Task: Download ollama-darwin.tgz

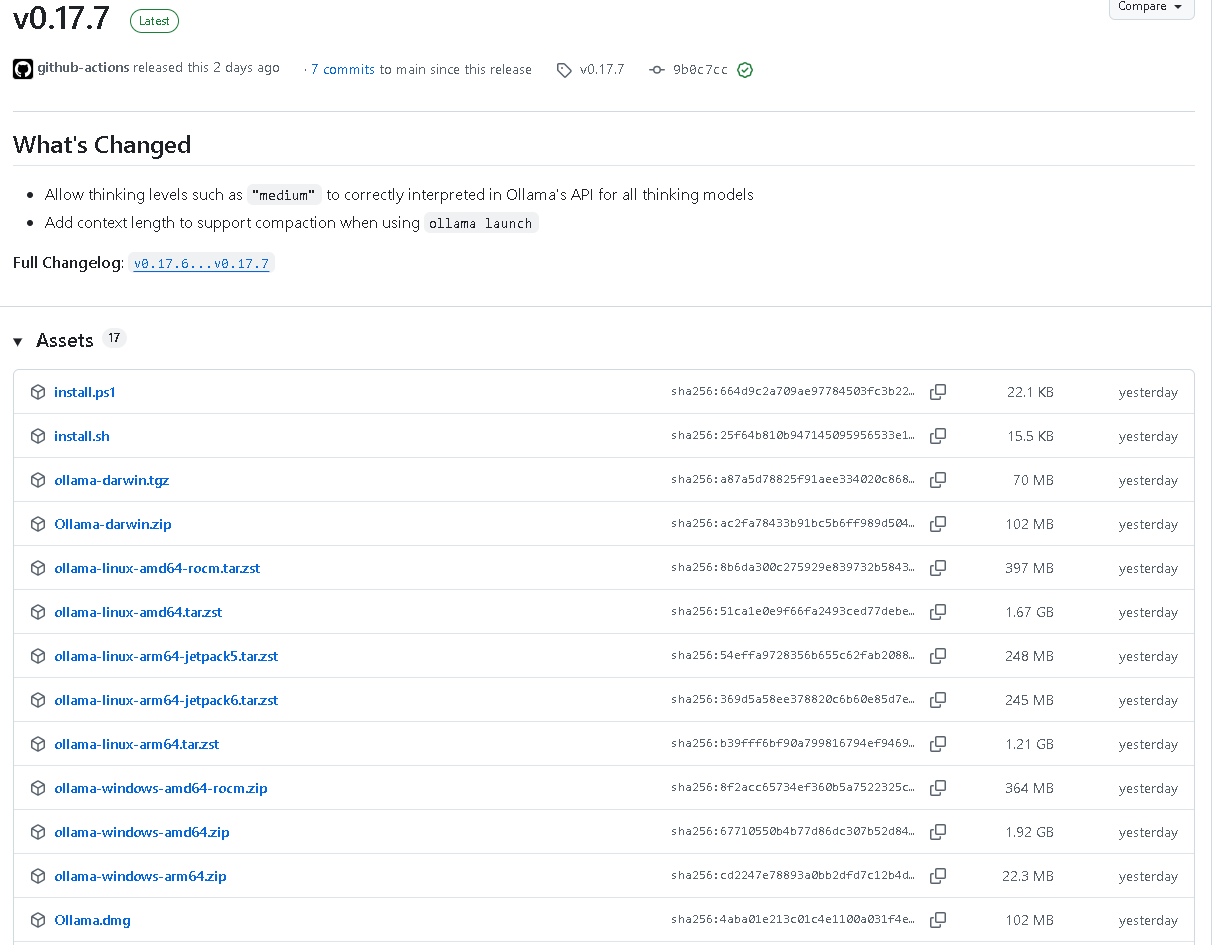Action: [112, 480]
